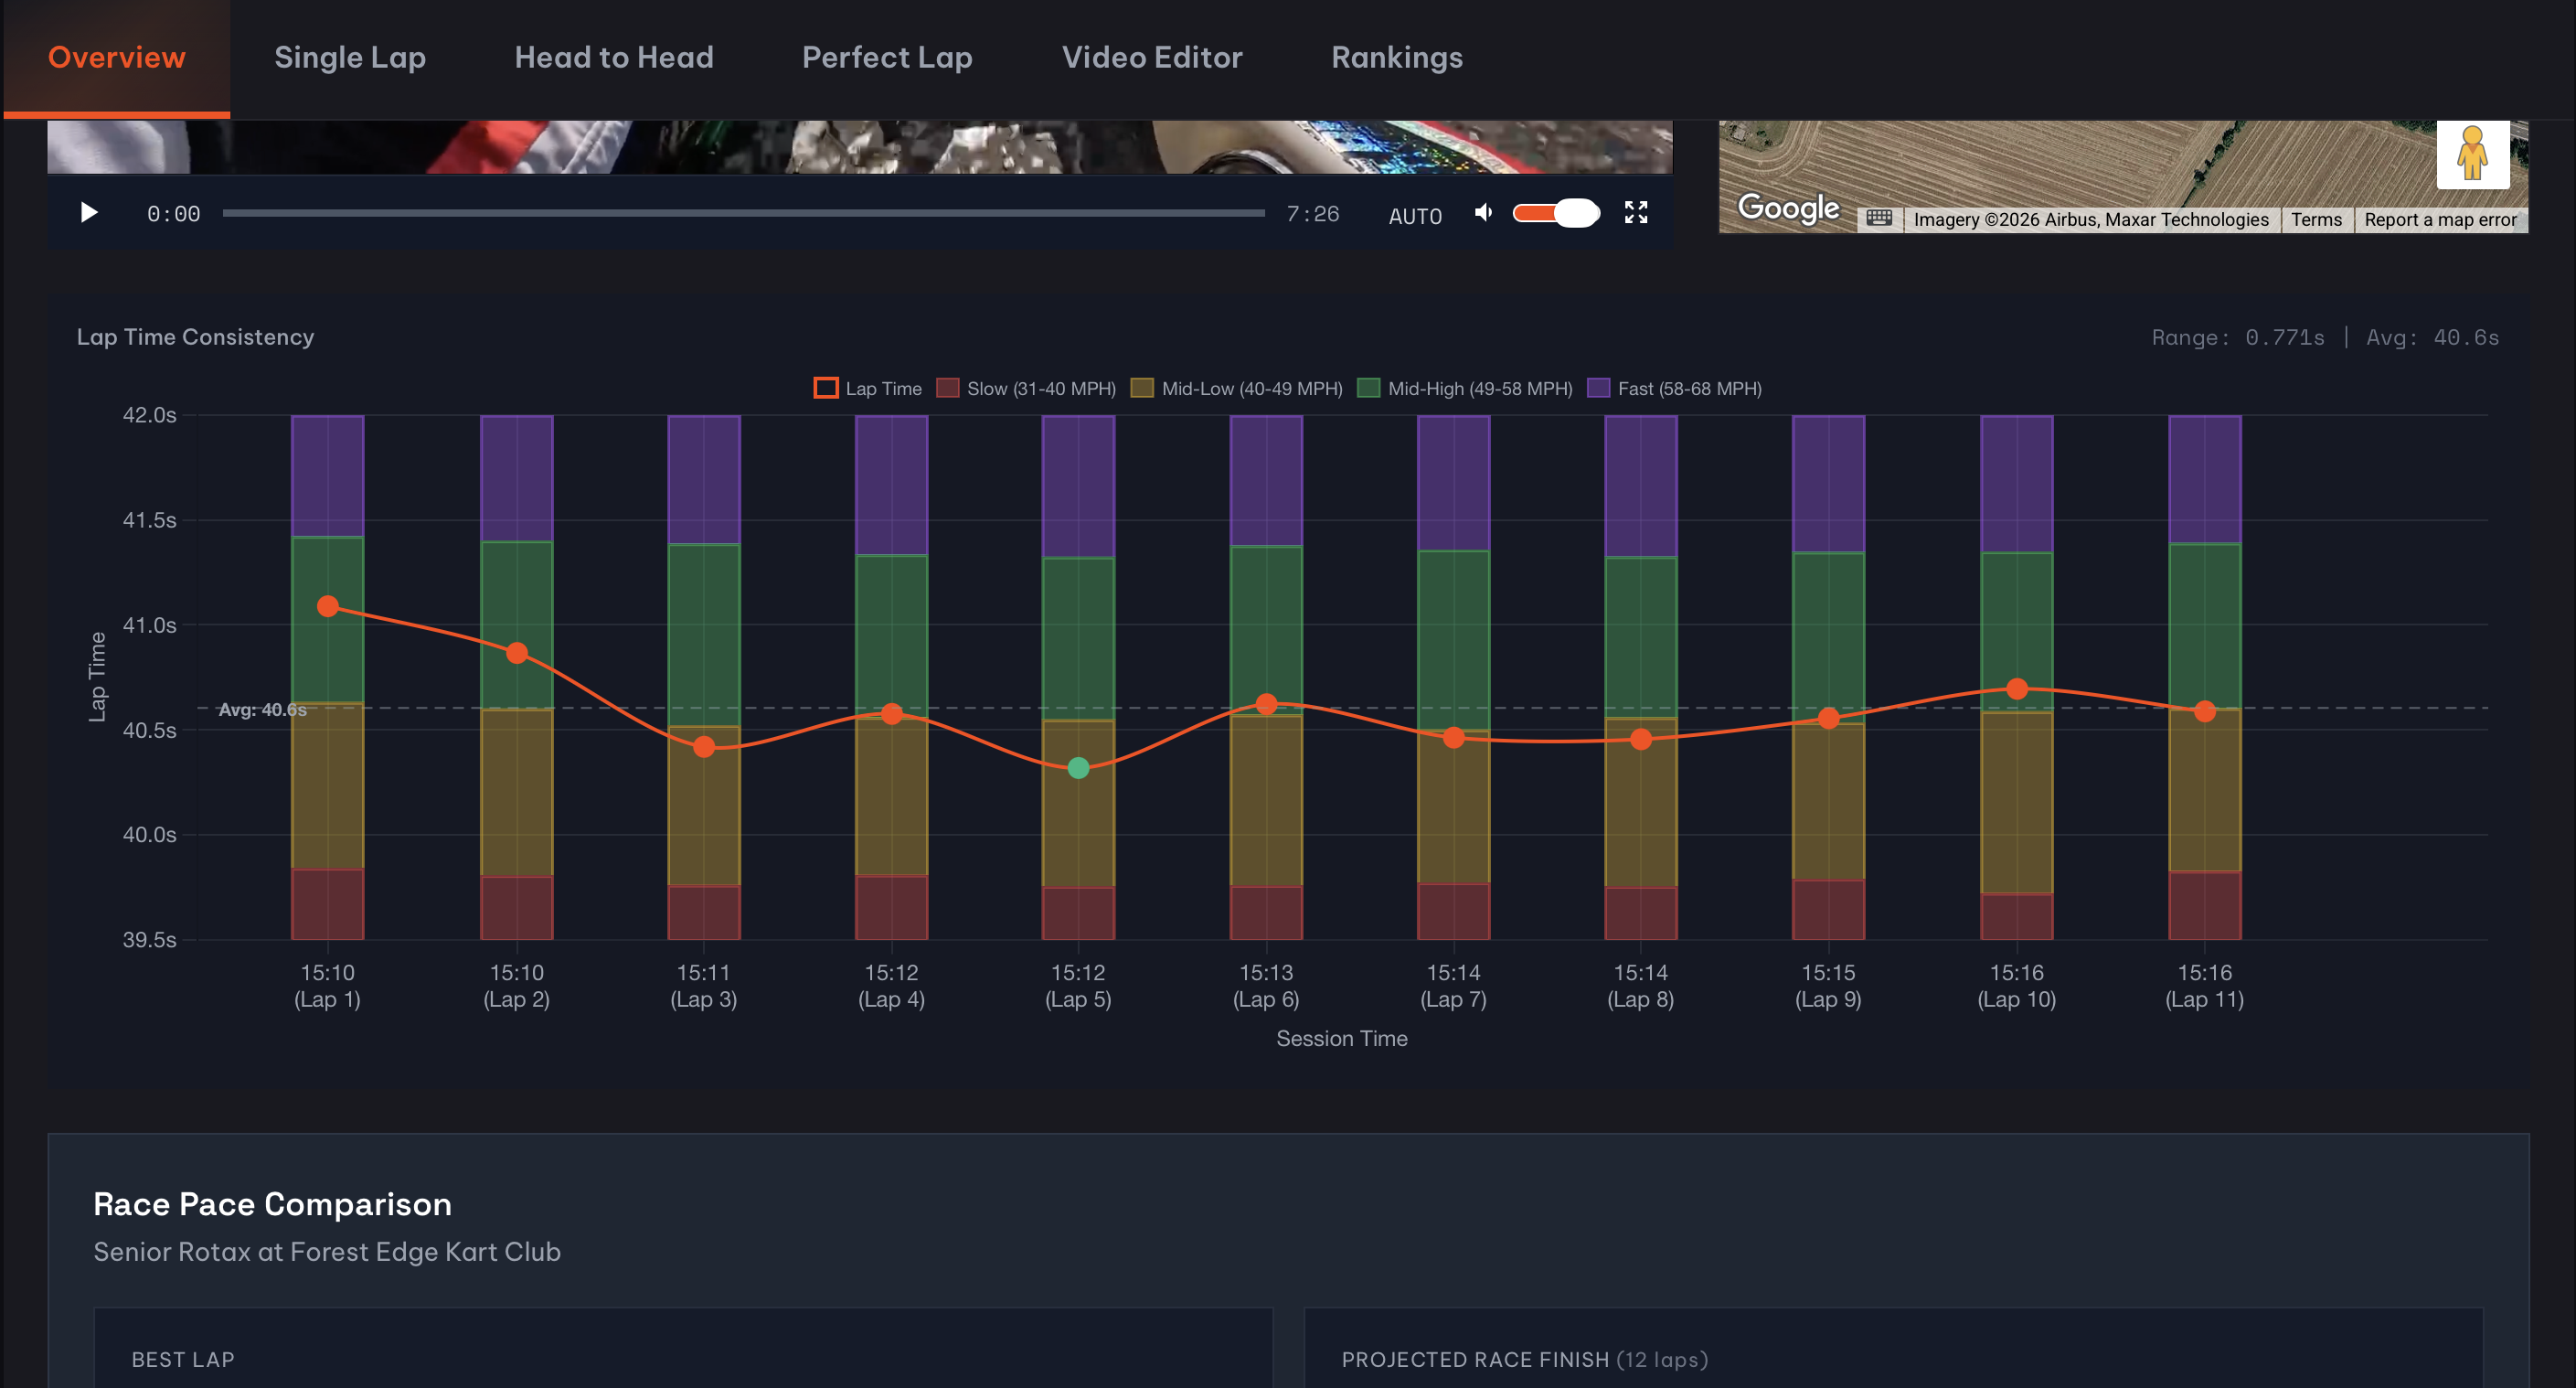Viewport: 2576px width, 1388px height.
Task: Select the Lap 3 data point
Action: [704, 747]
